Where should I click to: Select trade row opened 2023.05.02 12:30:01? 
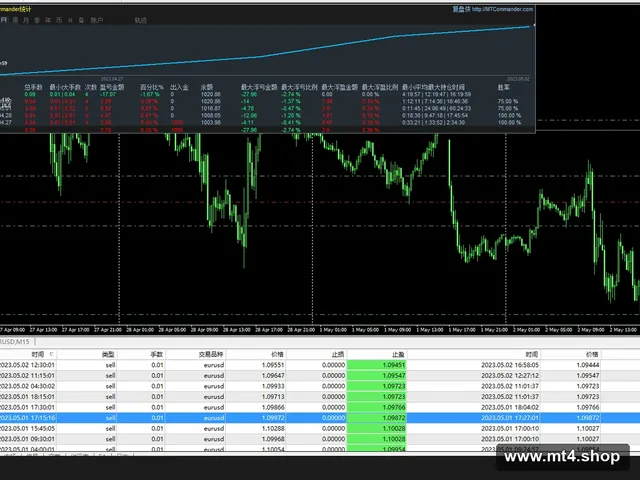point(320,365)
